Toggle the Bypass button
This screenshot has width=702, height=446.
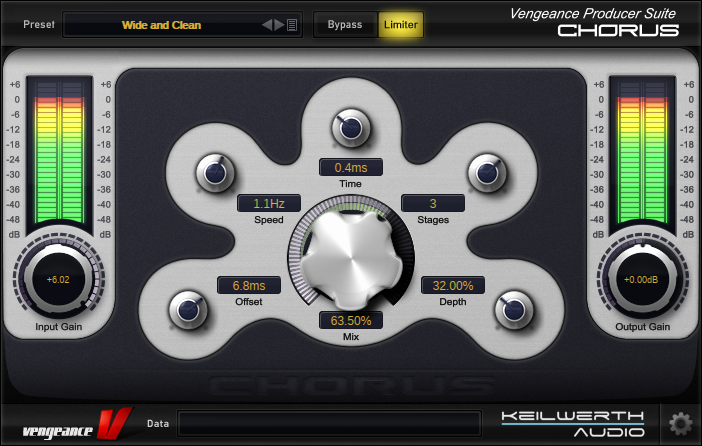coord(345,25)
